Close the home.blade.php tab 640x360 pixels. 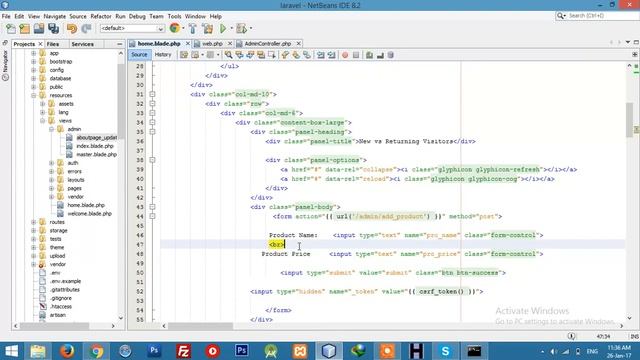point(188,43)
